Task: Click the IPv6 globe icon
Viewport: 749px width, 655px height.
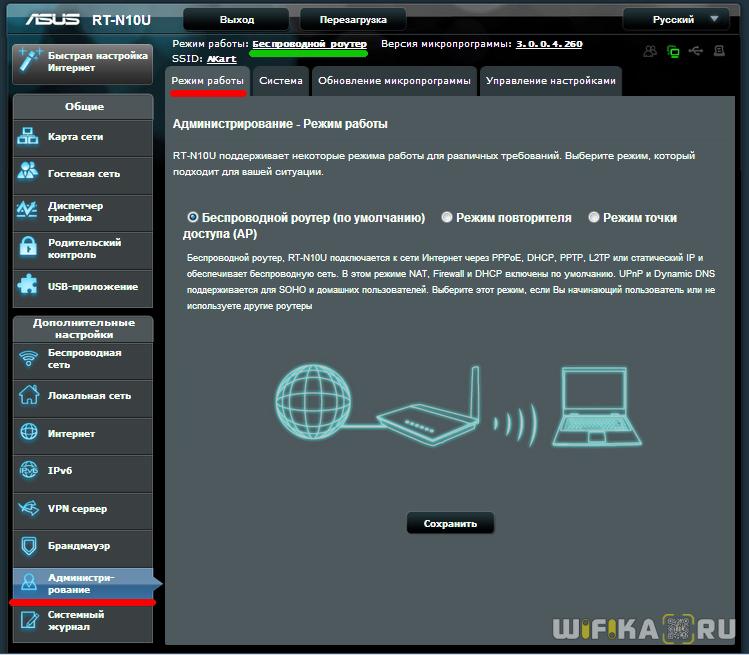Action: [29, 470]
